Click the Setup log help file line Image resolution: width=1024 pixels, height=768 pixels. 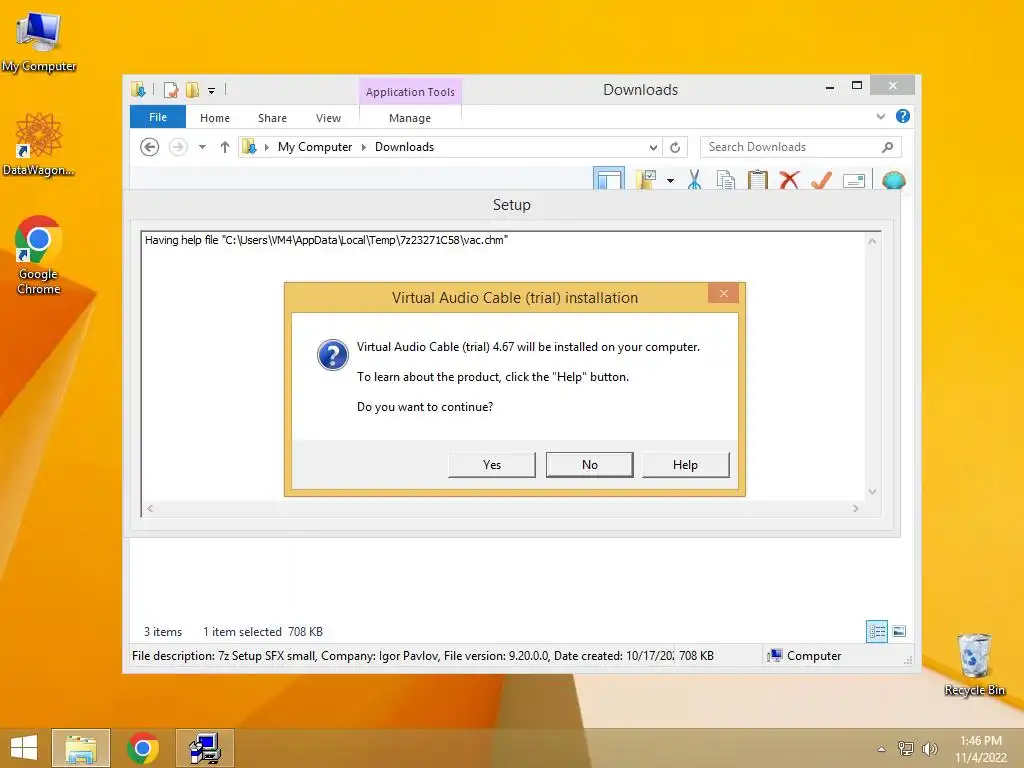[326, 240]
